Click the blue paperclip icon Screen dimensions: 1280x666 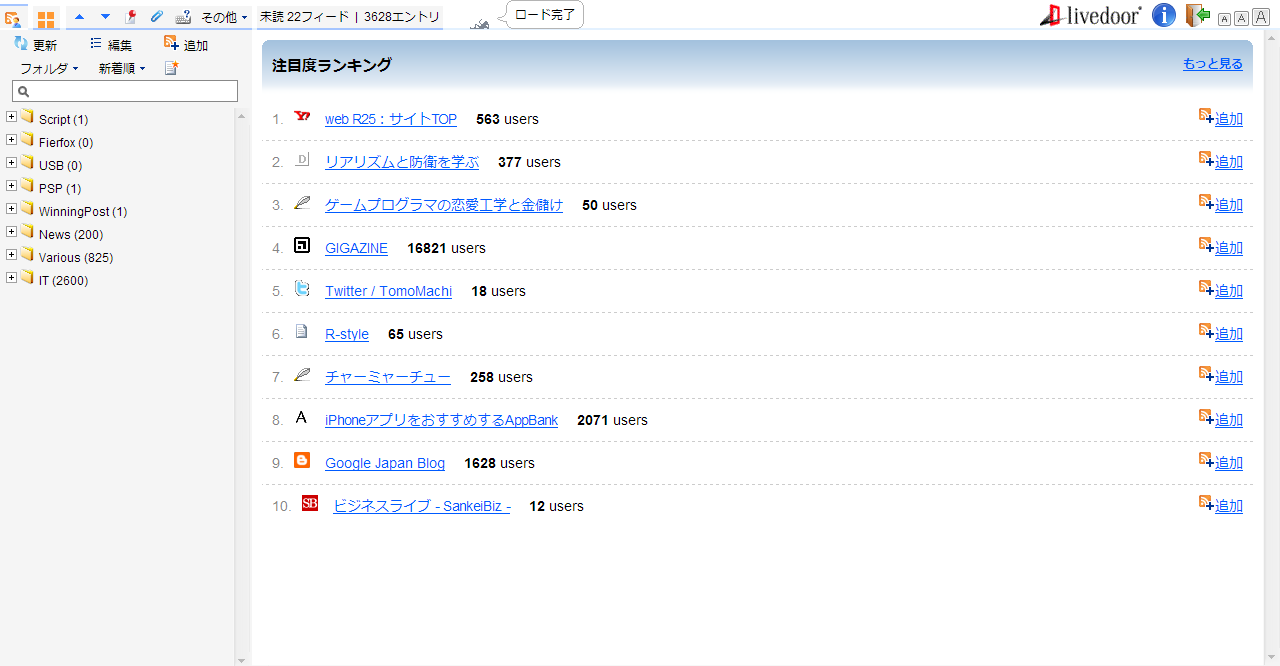[x=157, y=17]
